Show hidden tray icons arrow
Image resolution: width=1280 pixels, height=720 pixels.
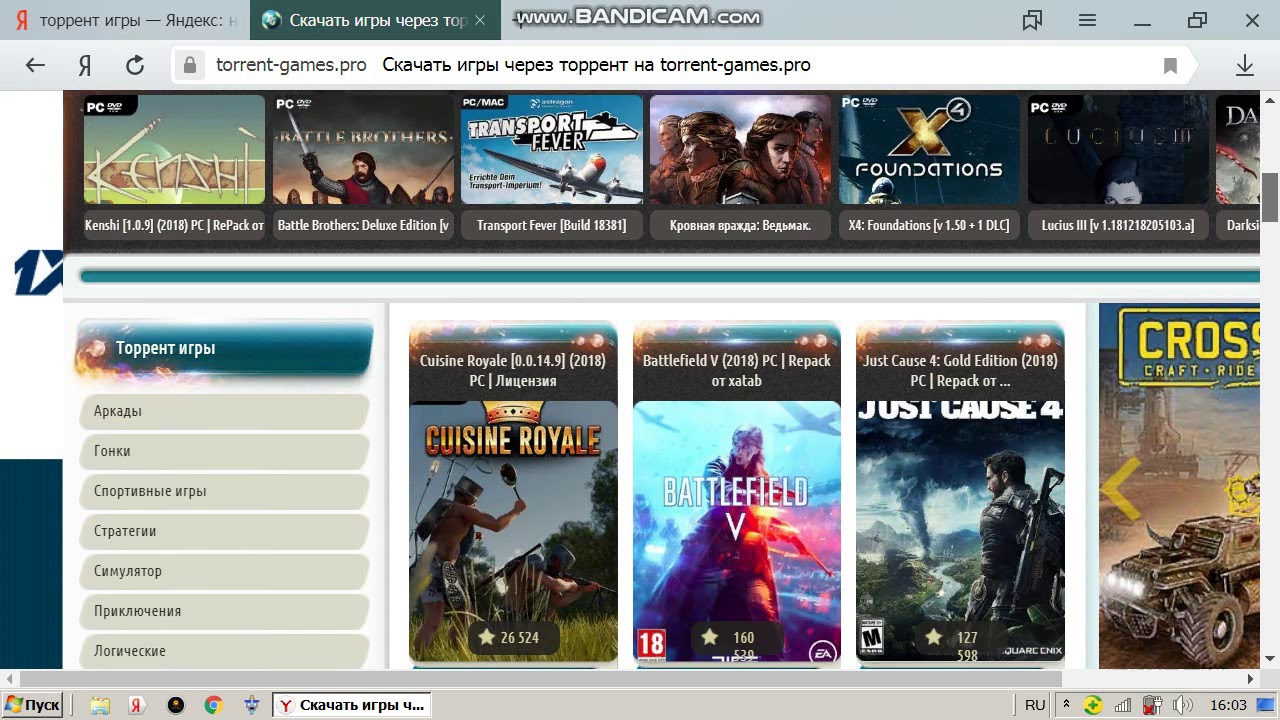(x=1066, y=705)
